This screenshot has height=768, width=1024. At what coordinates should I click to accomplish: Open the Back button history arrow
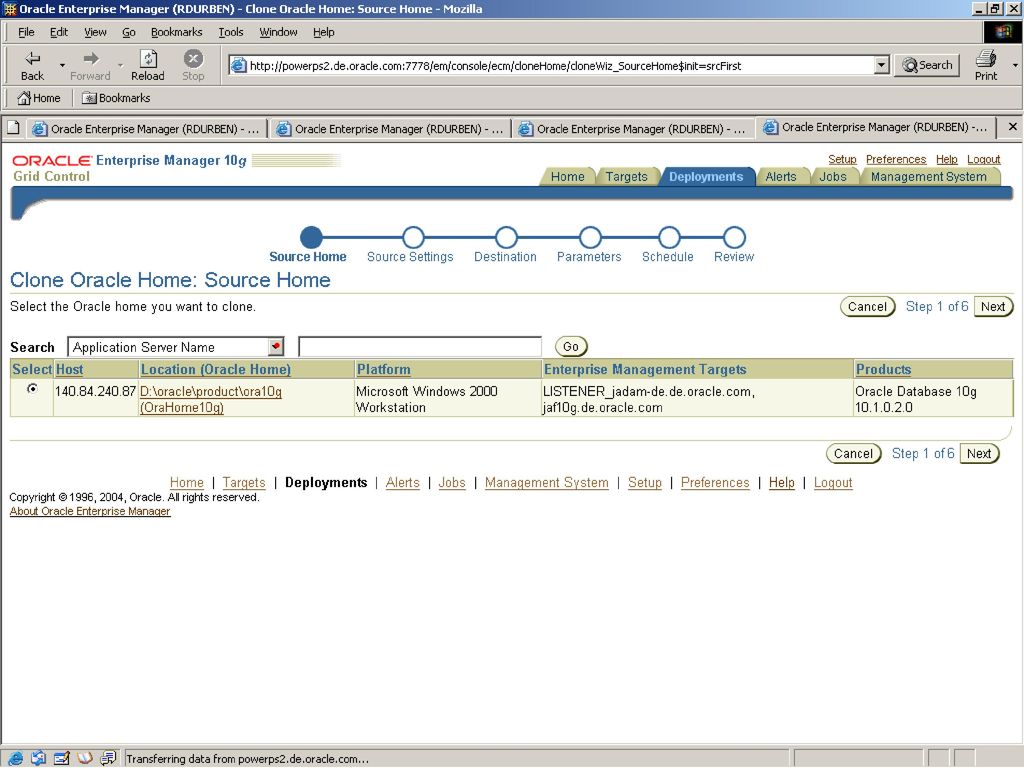[x=62, y=65]
